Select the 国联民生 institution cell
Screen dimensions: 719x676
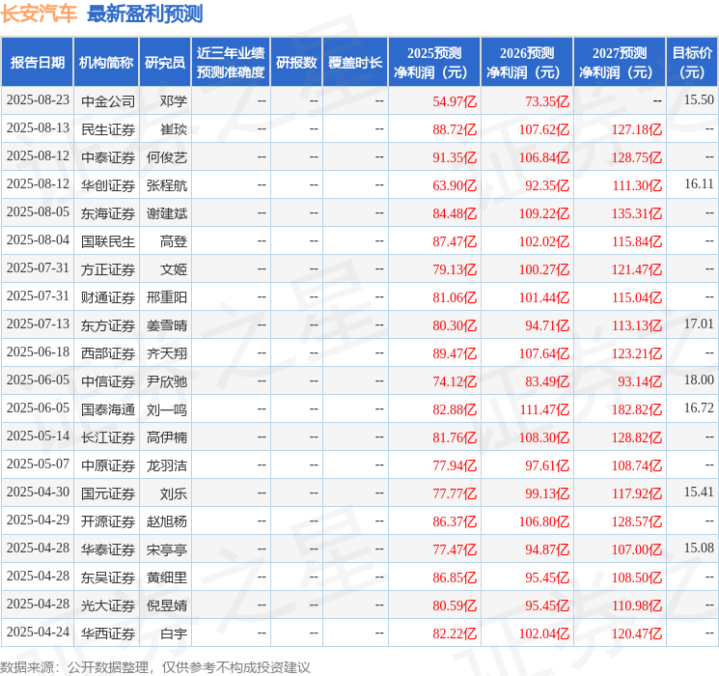point(108,241)
